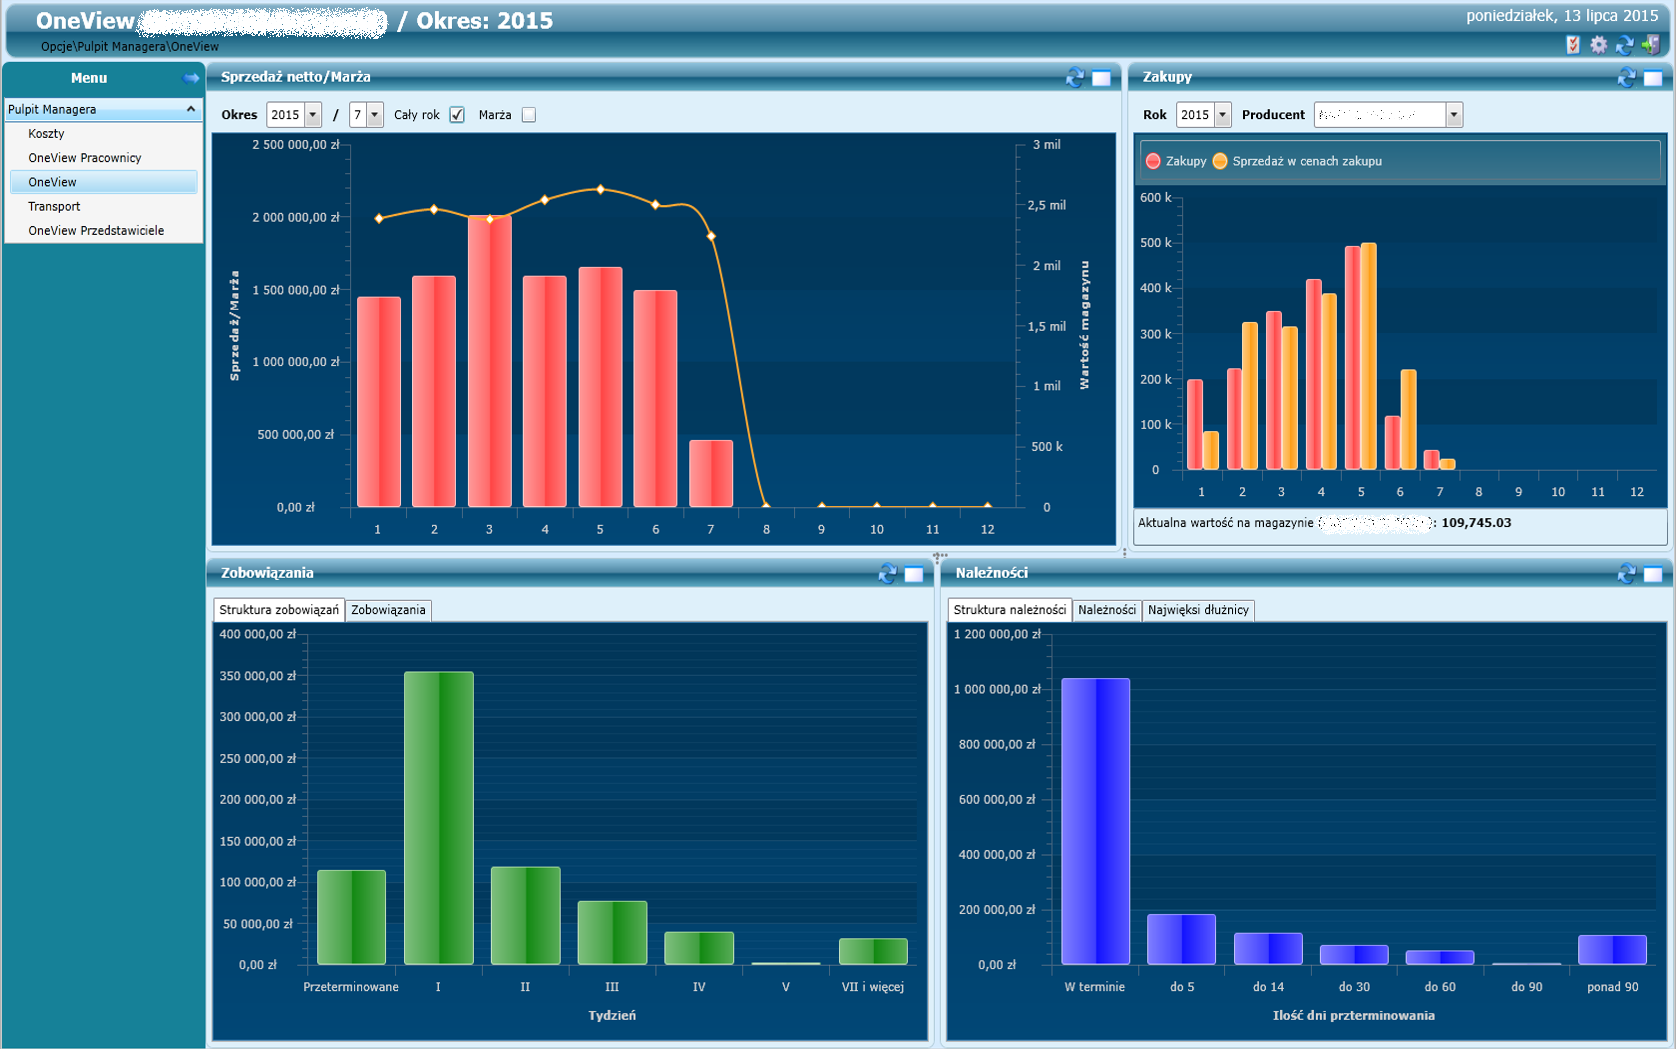1676x1049 pixels.
Task: Click the ponad 90 receivables bar
Action: (1612, 950)
